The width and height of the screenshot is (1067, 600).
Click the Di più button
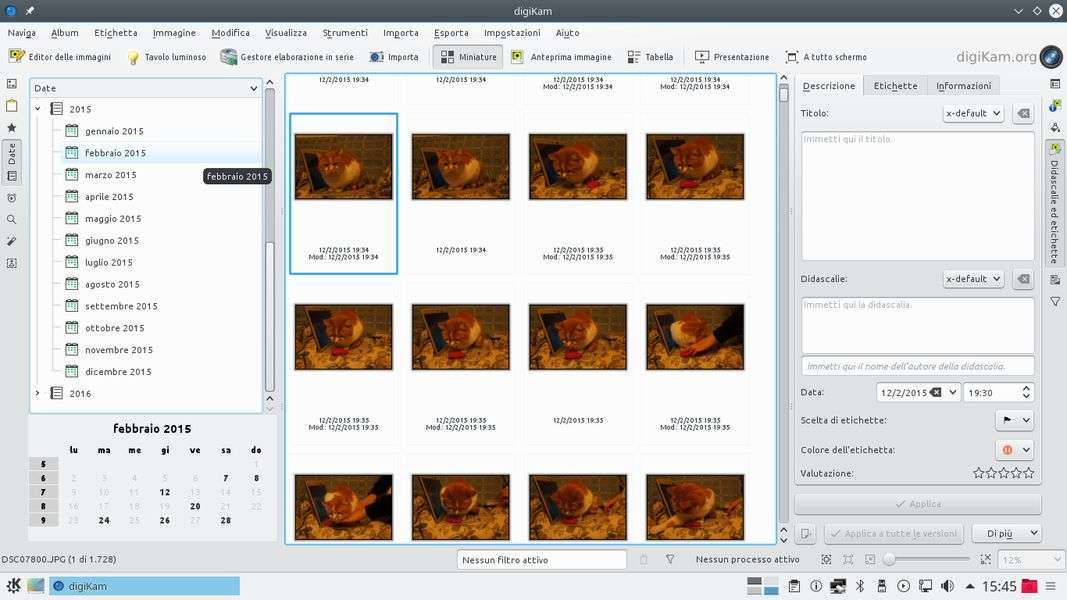pyautogui.click(x=1006, y=534)
